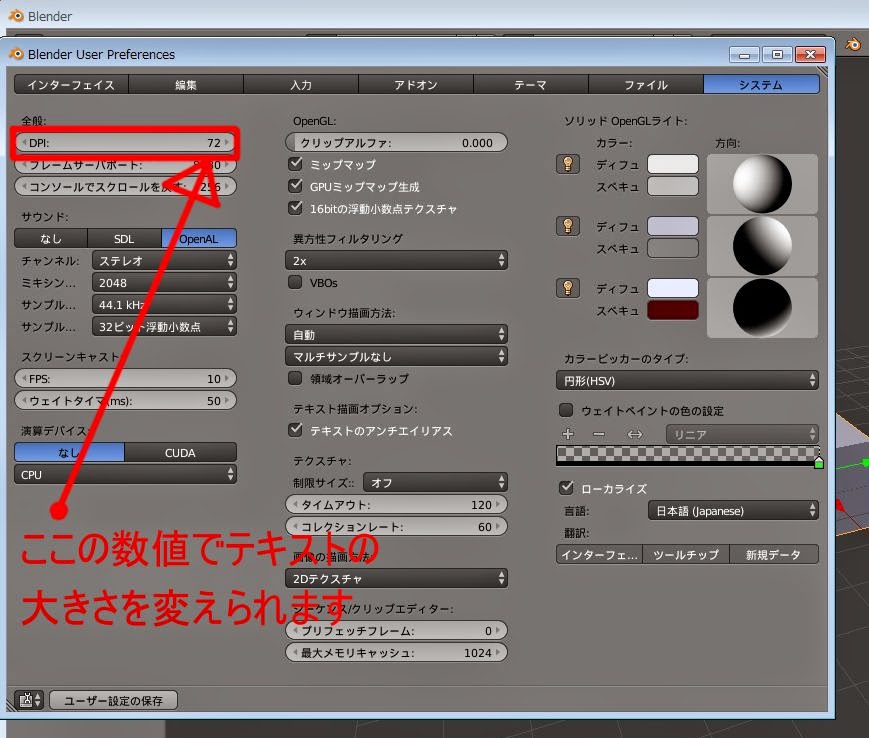The height and width of the screenshot is (738, 869).
Task: Open the texture limit size オフ dropdown
Action: click(436, 483)
